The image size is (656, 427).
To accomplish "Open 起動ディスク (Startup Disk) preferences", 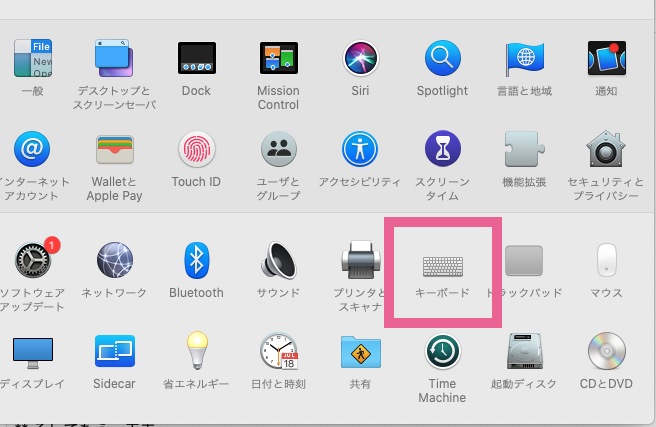I will tap(525, 351).
